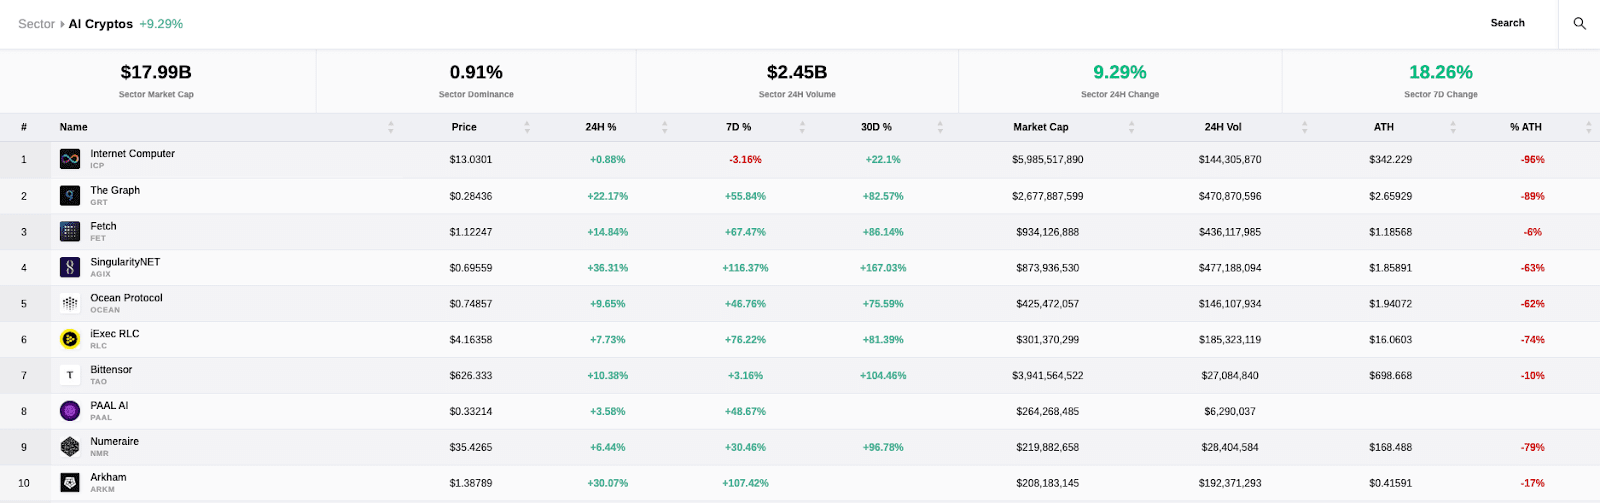Screen dimensions: 1600x503
Task: Click Bittensor ATH value $698.668
Action: 1391,376
